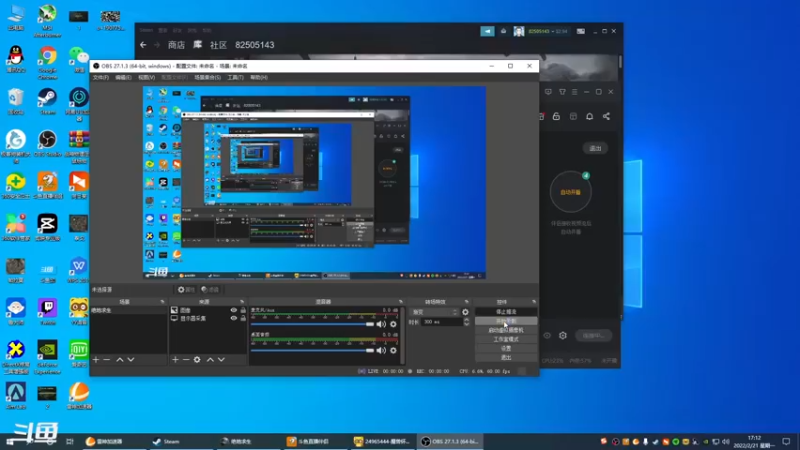The height and width of the screenshot is (450, 800).
Task: Increase the transition duration with the up stepper
Action: (x=466, y=320)
